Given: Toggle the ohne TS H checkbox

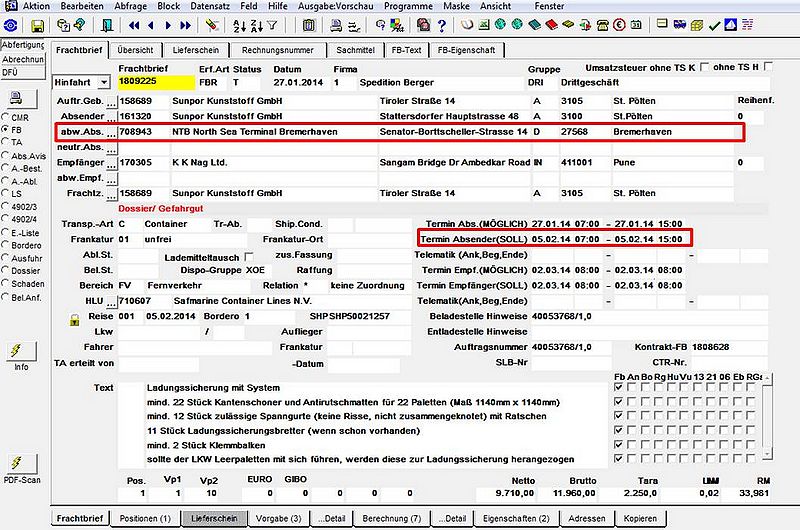Looking at the screenshot, I should tap(768, 66).
